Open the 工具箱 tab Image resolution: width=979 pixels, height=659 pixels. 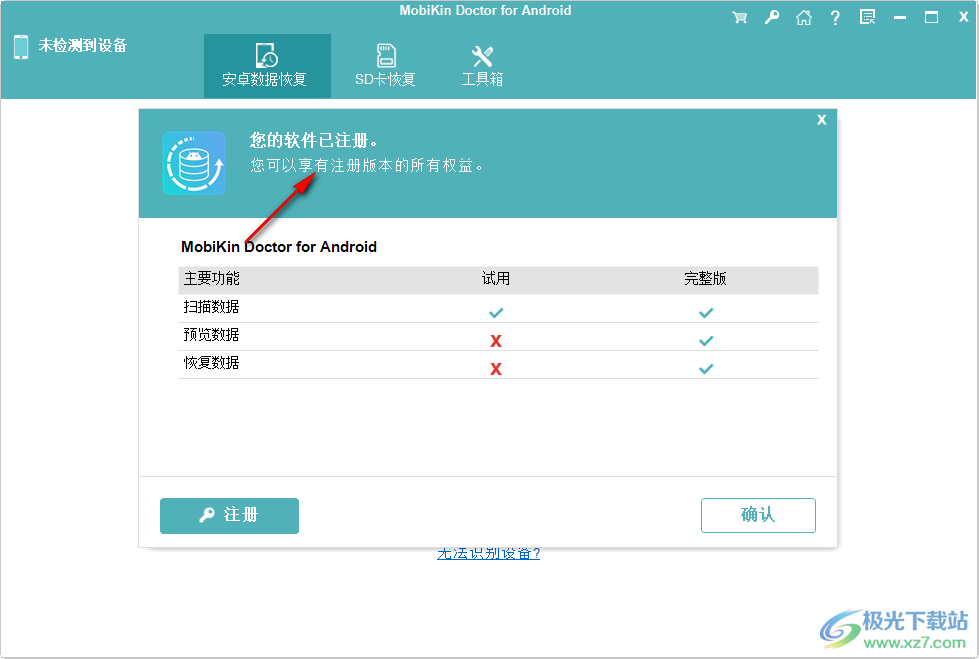(x=481, y=64)
